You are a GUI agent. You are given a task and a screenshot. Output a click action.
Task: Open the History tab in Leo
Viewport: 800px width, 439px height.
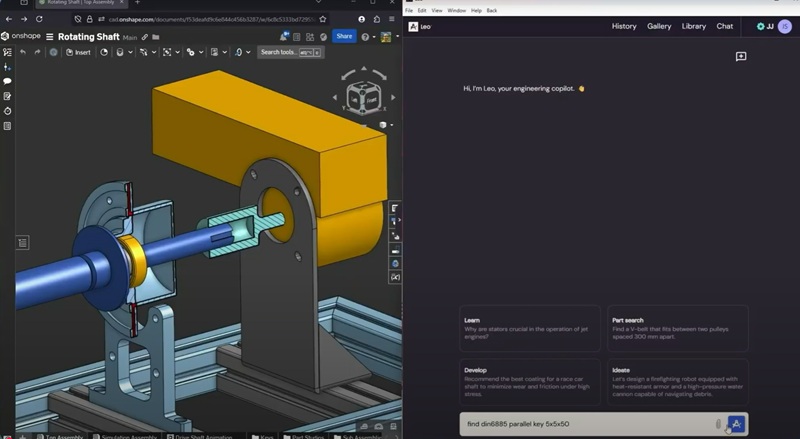624,26
